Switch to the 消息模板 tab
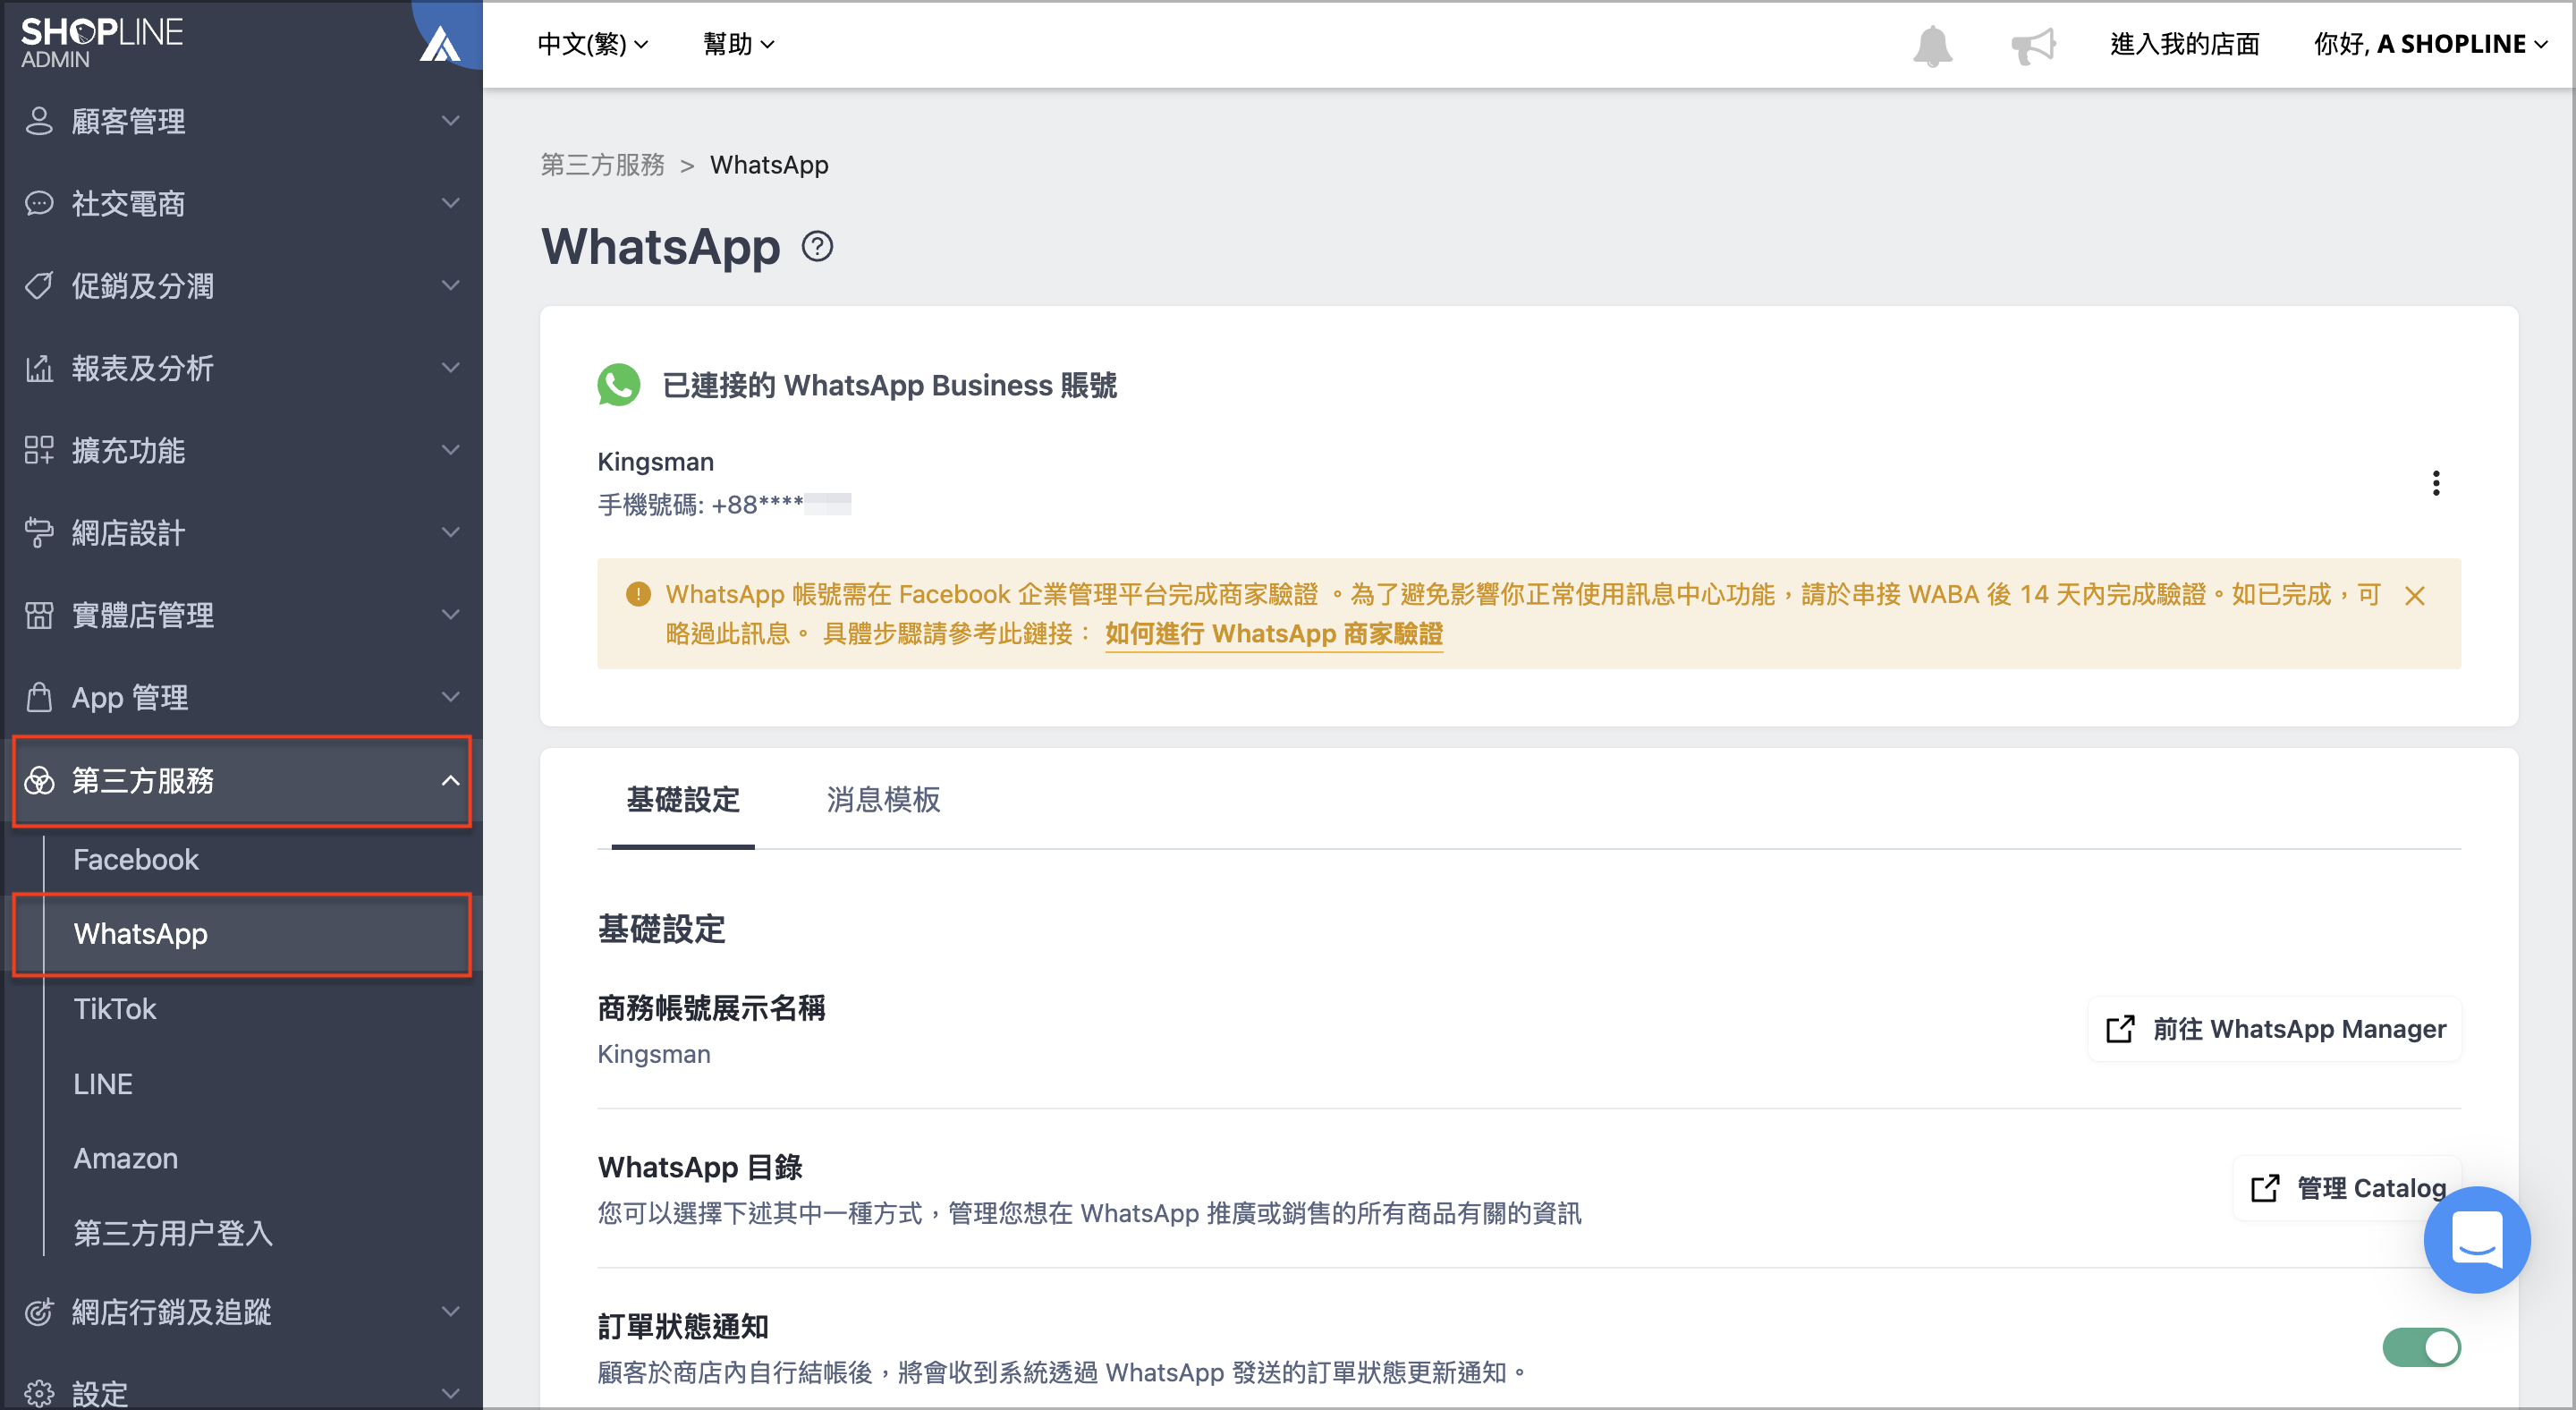 click(x=883, y=799)
